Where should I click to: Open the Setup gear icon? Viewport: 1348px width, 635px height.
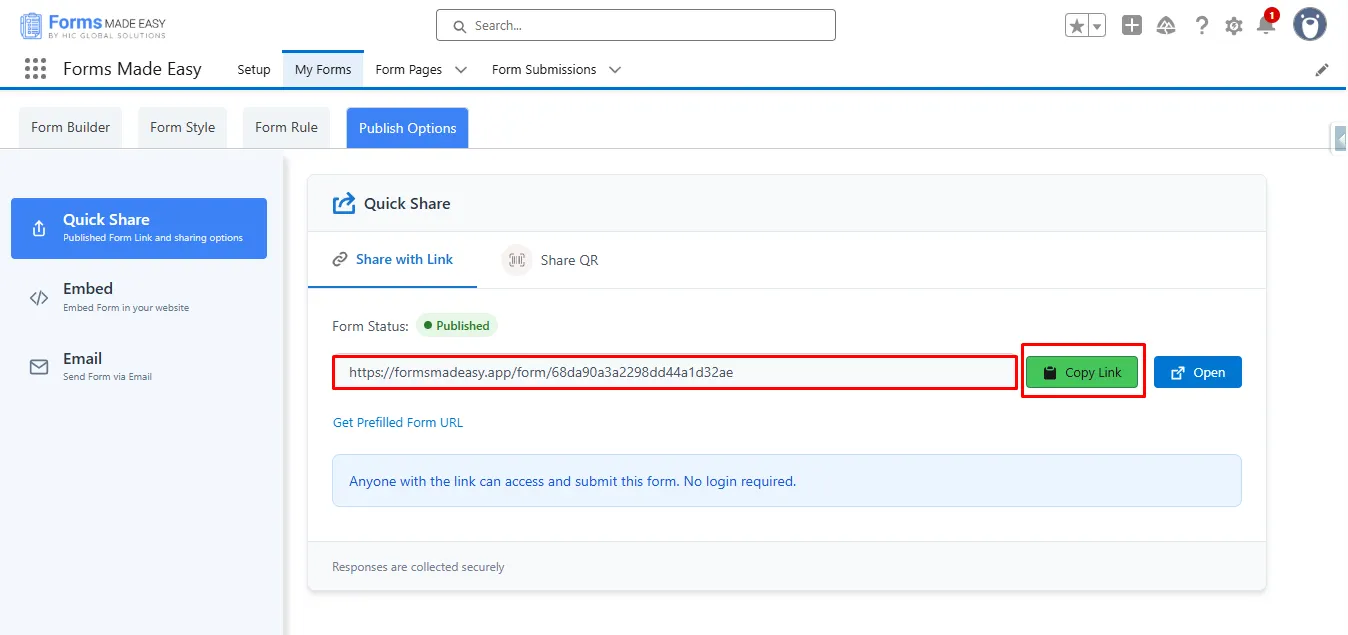[1234, 26]
